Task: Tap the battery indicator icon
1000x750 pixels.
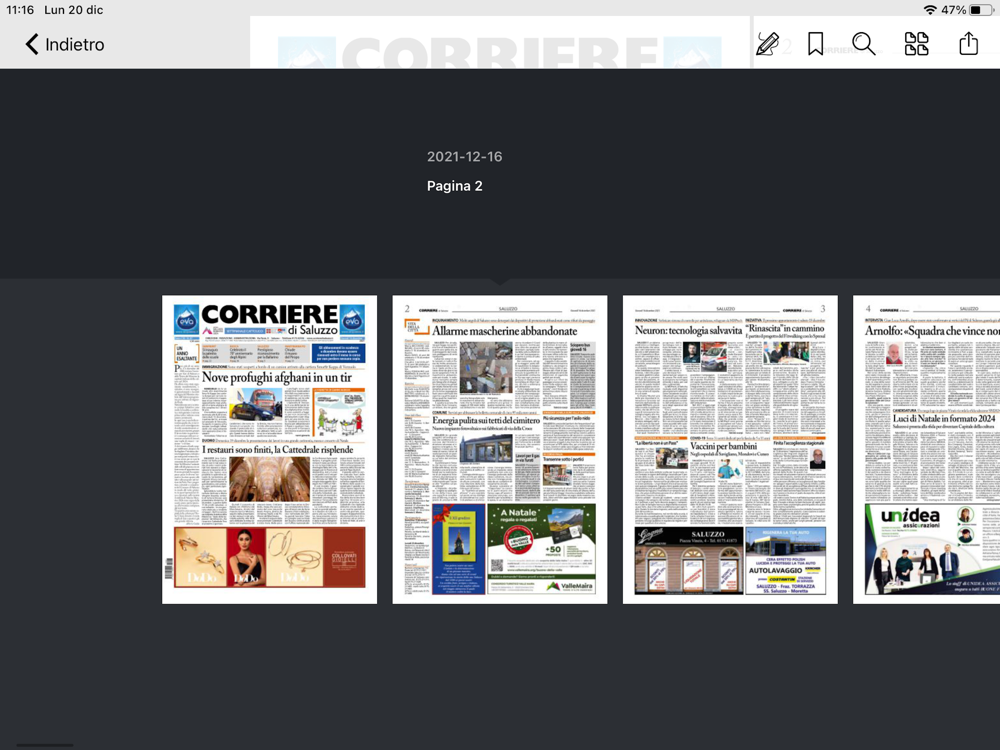Action: coord(980,10)
